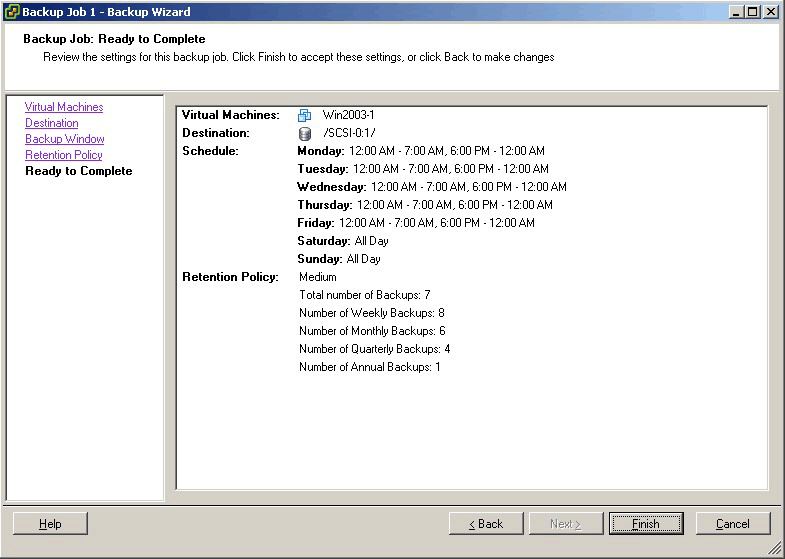785x559 pixels.
Task: Click the Win2003-1 virtual machine icon
Action: [305, 115]
